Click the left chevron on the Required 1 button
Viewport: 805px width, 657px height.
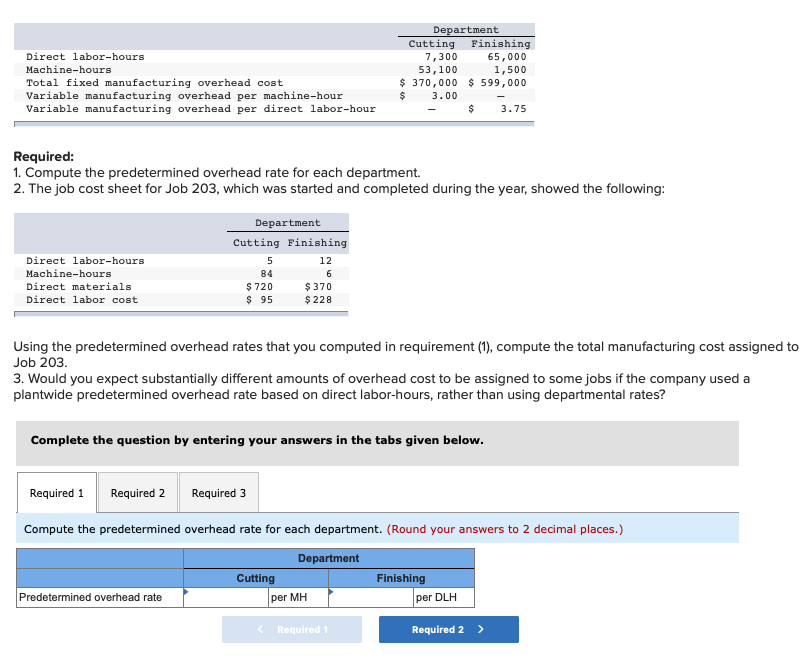pyautogui.click(x=261, y=629)
